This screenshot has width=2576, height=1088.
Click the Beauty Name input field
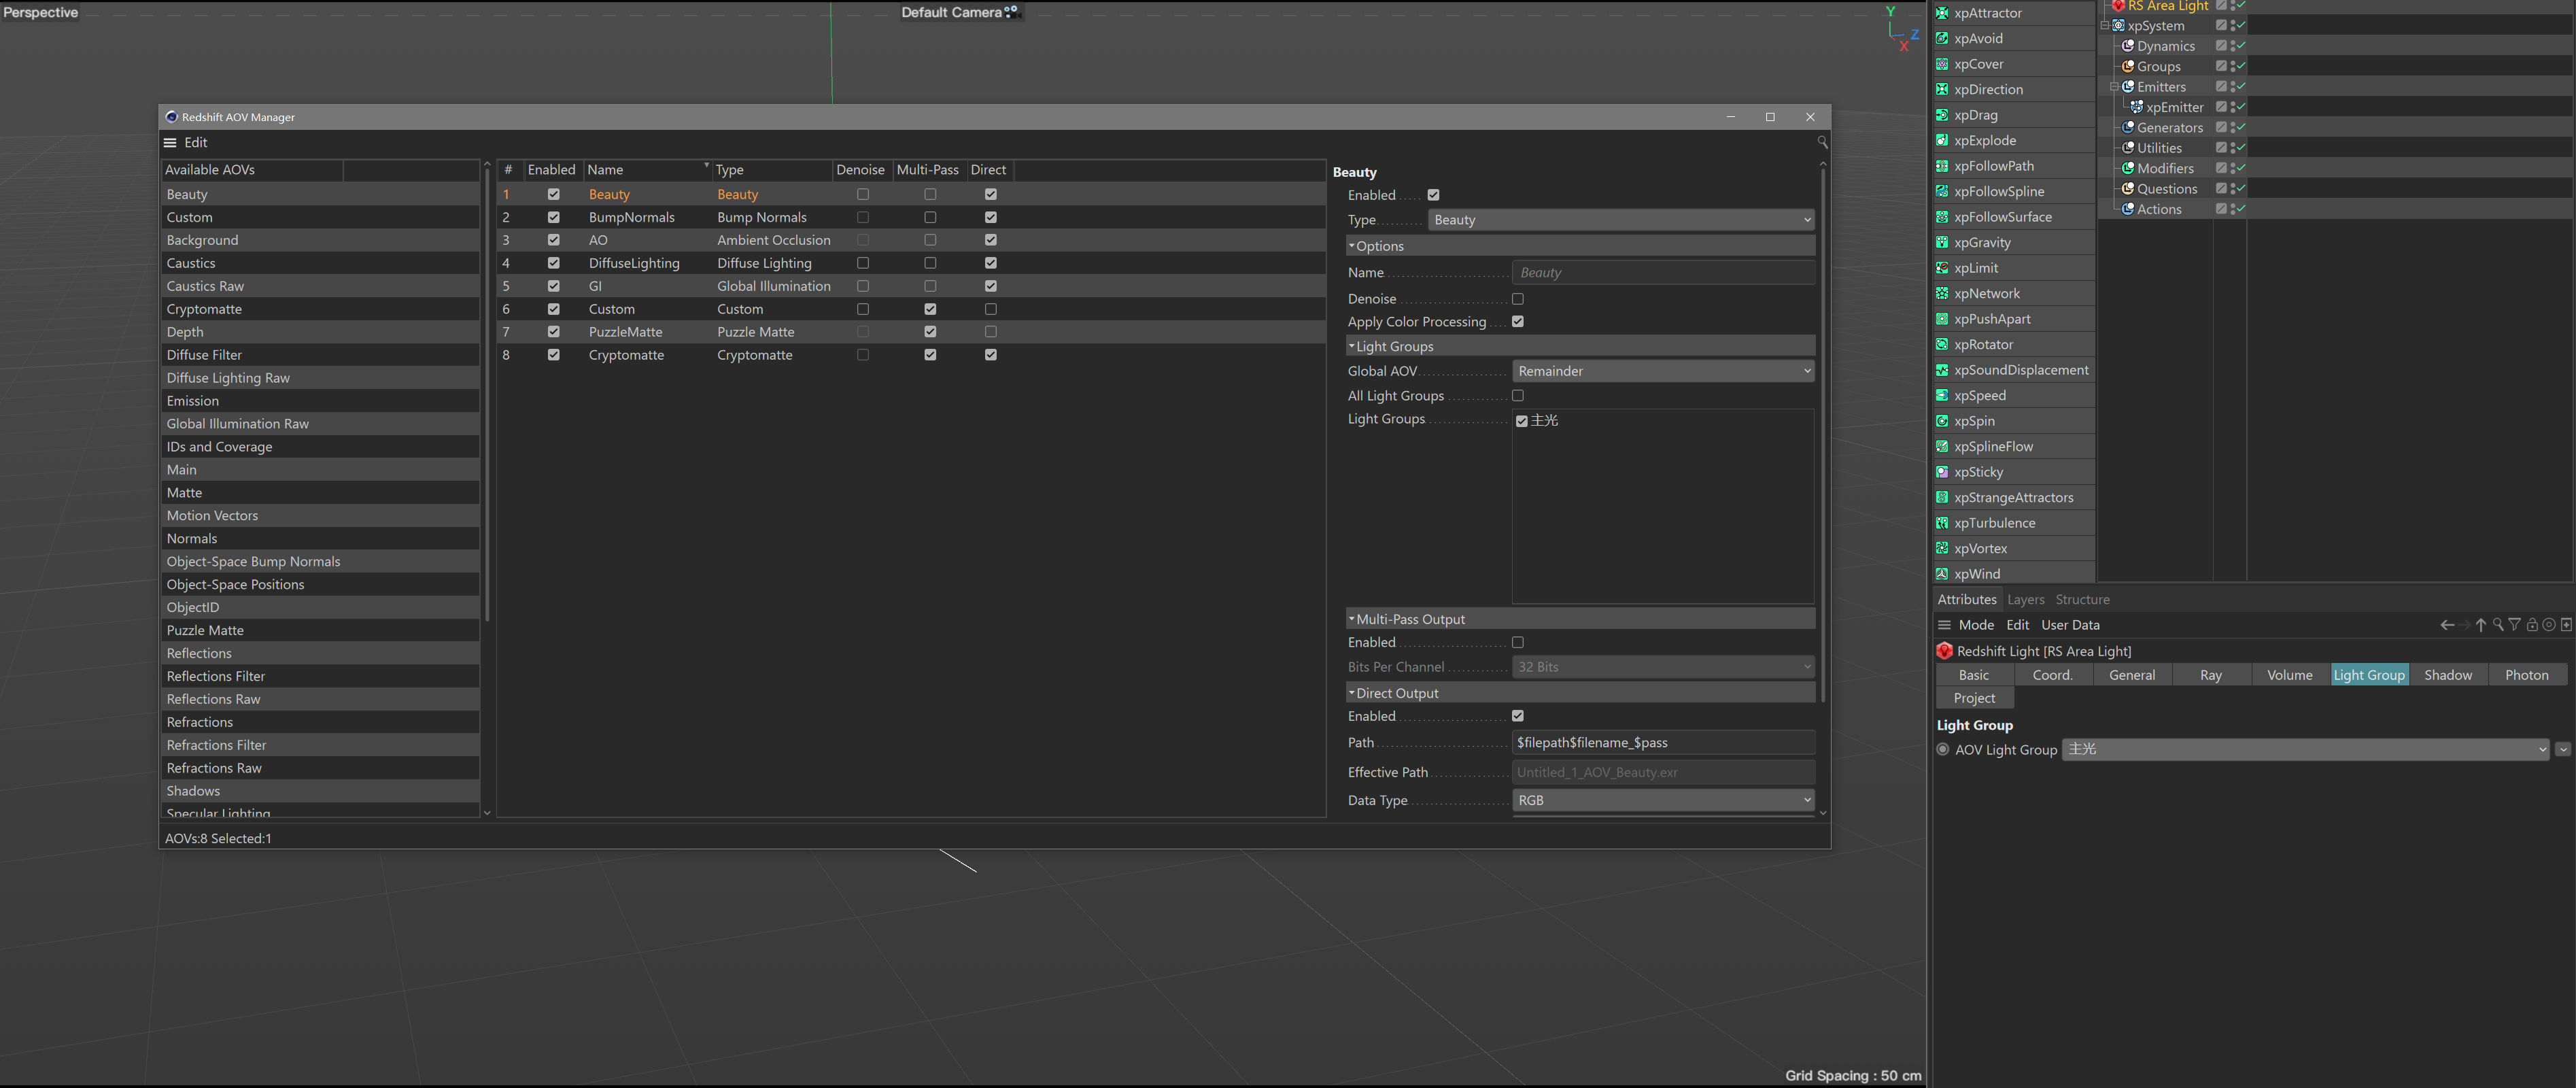tap(1662, 272)
